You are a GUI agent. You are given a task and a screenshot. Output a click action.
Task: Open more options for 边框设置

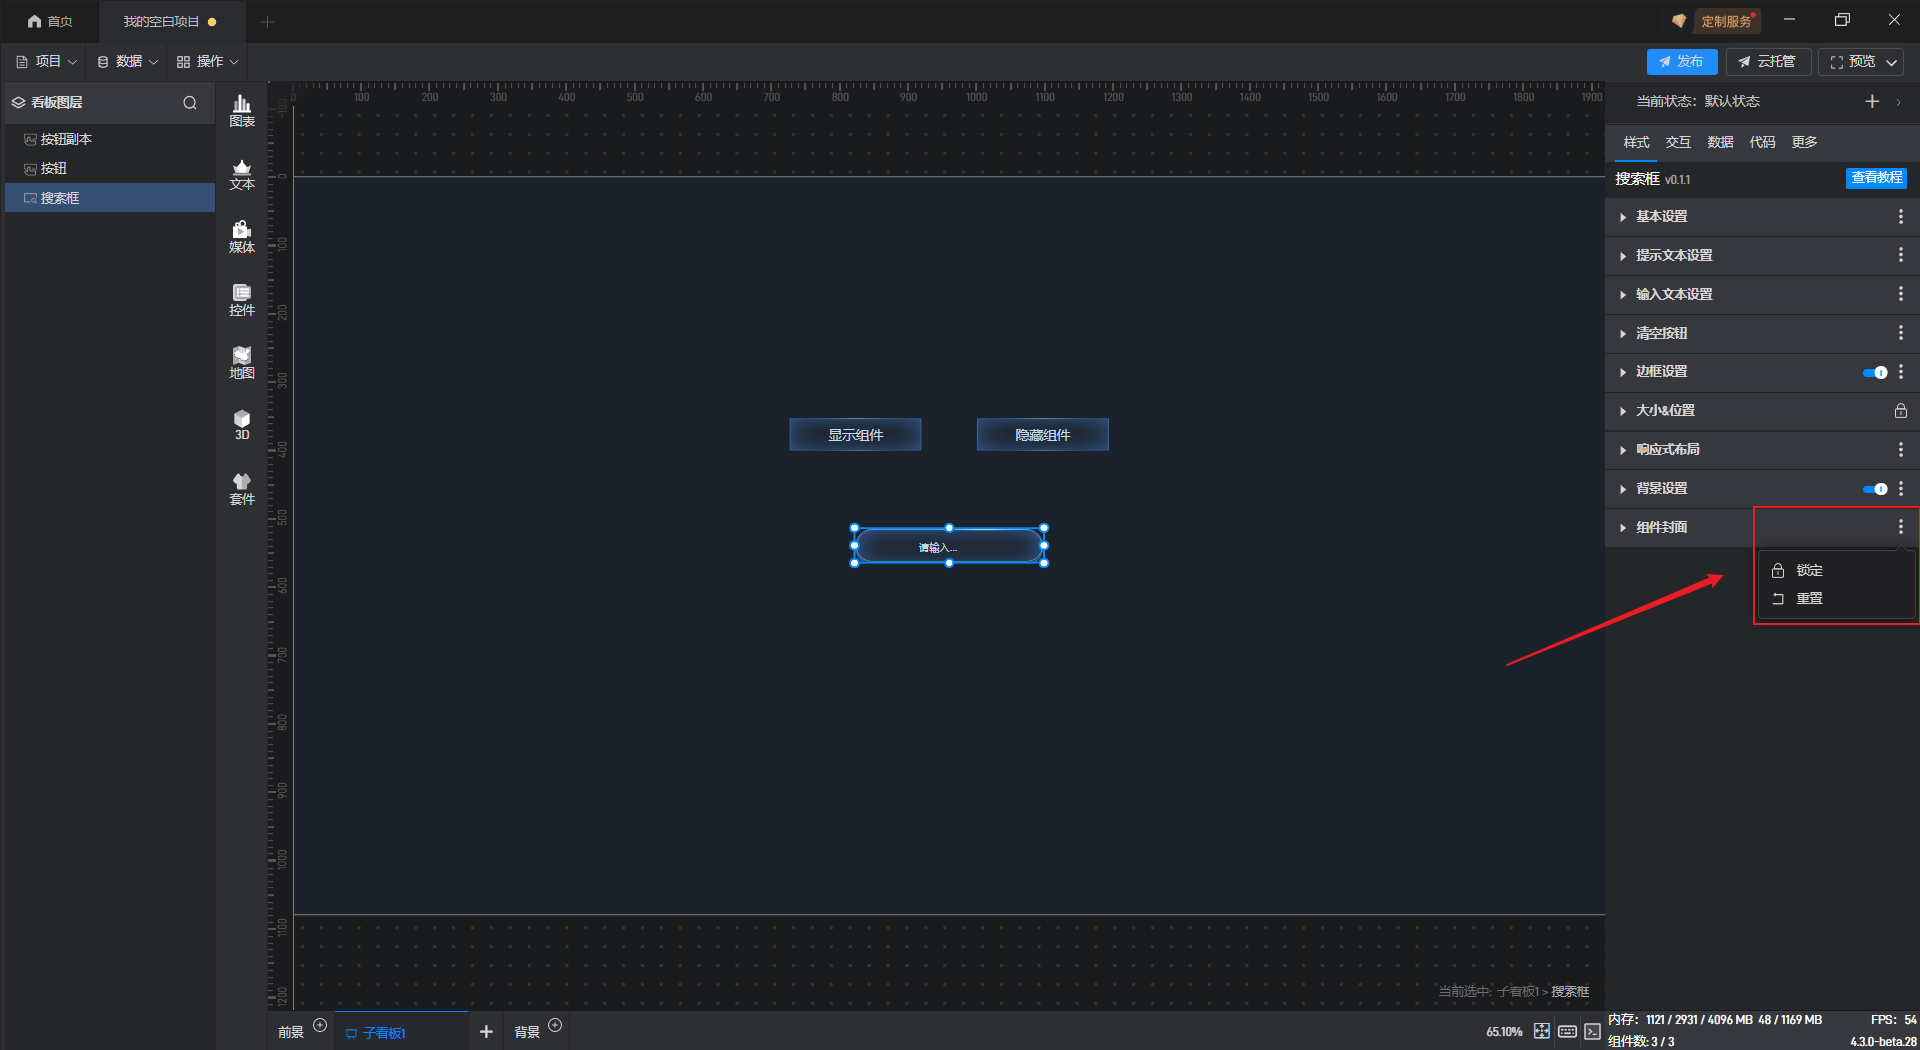(1901, 372)
